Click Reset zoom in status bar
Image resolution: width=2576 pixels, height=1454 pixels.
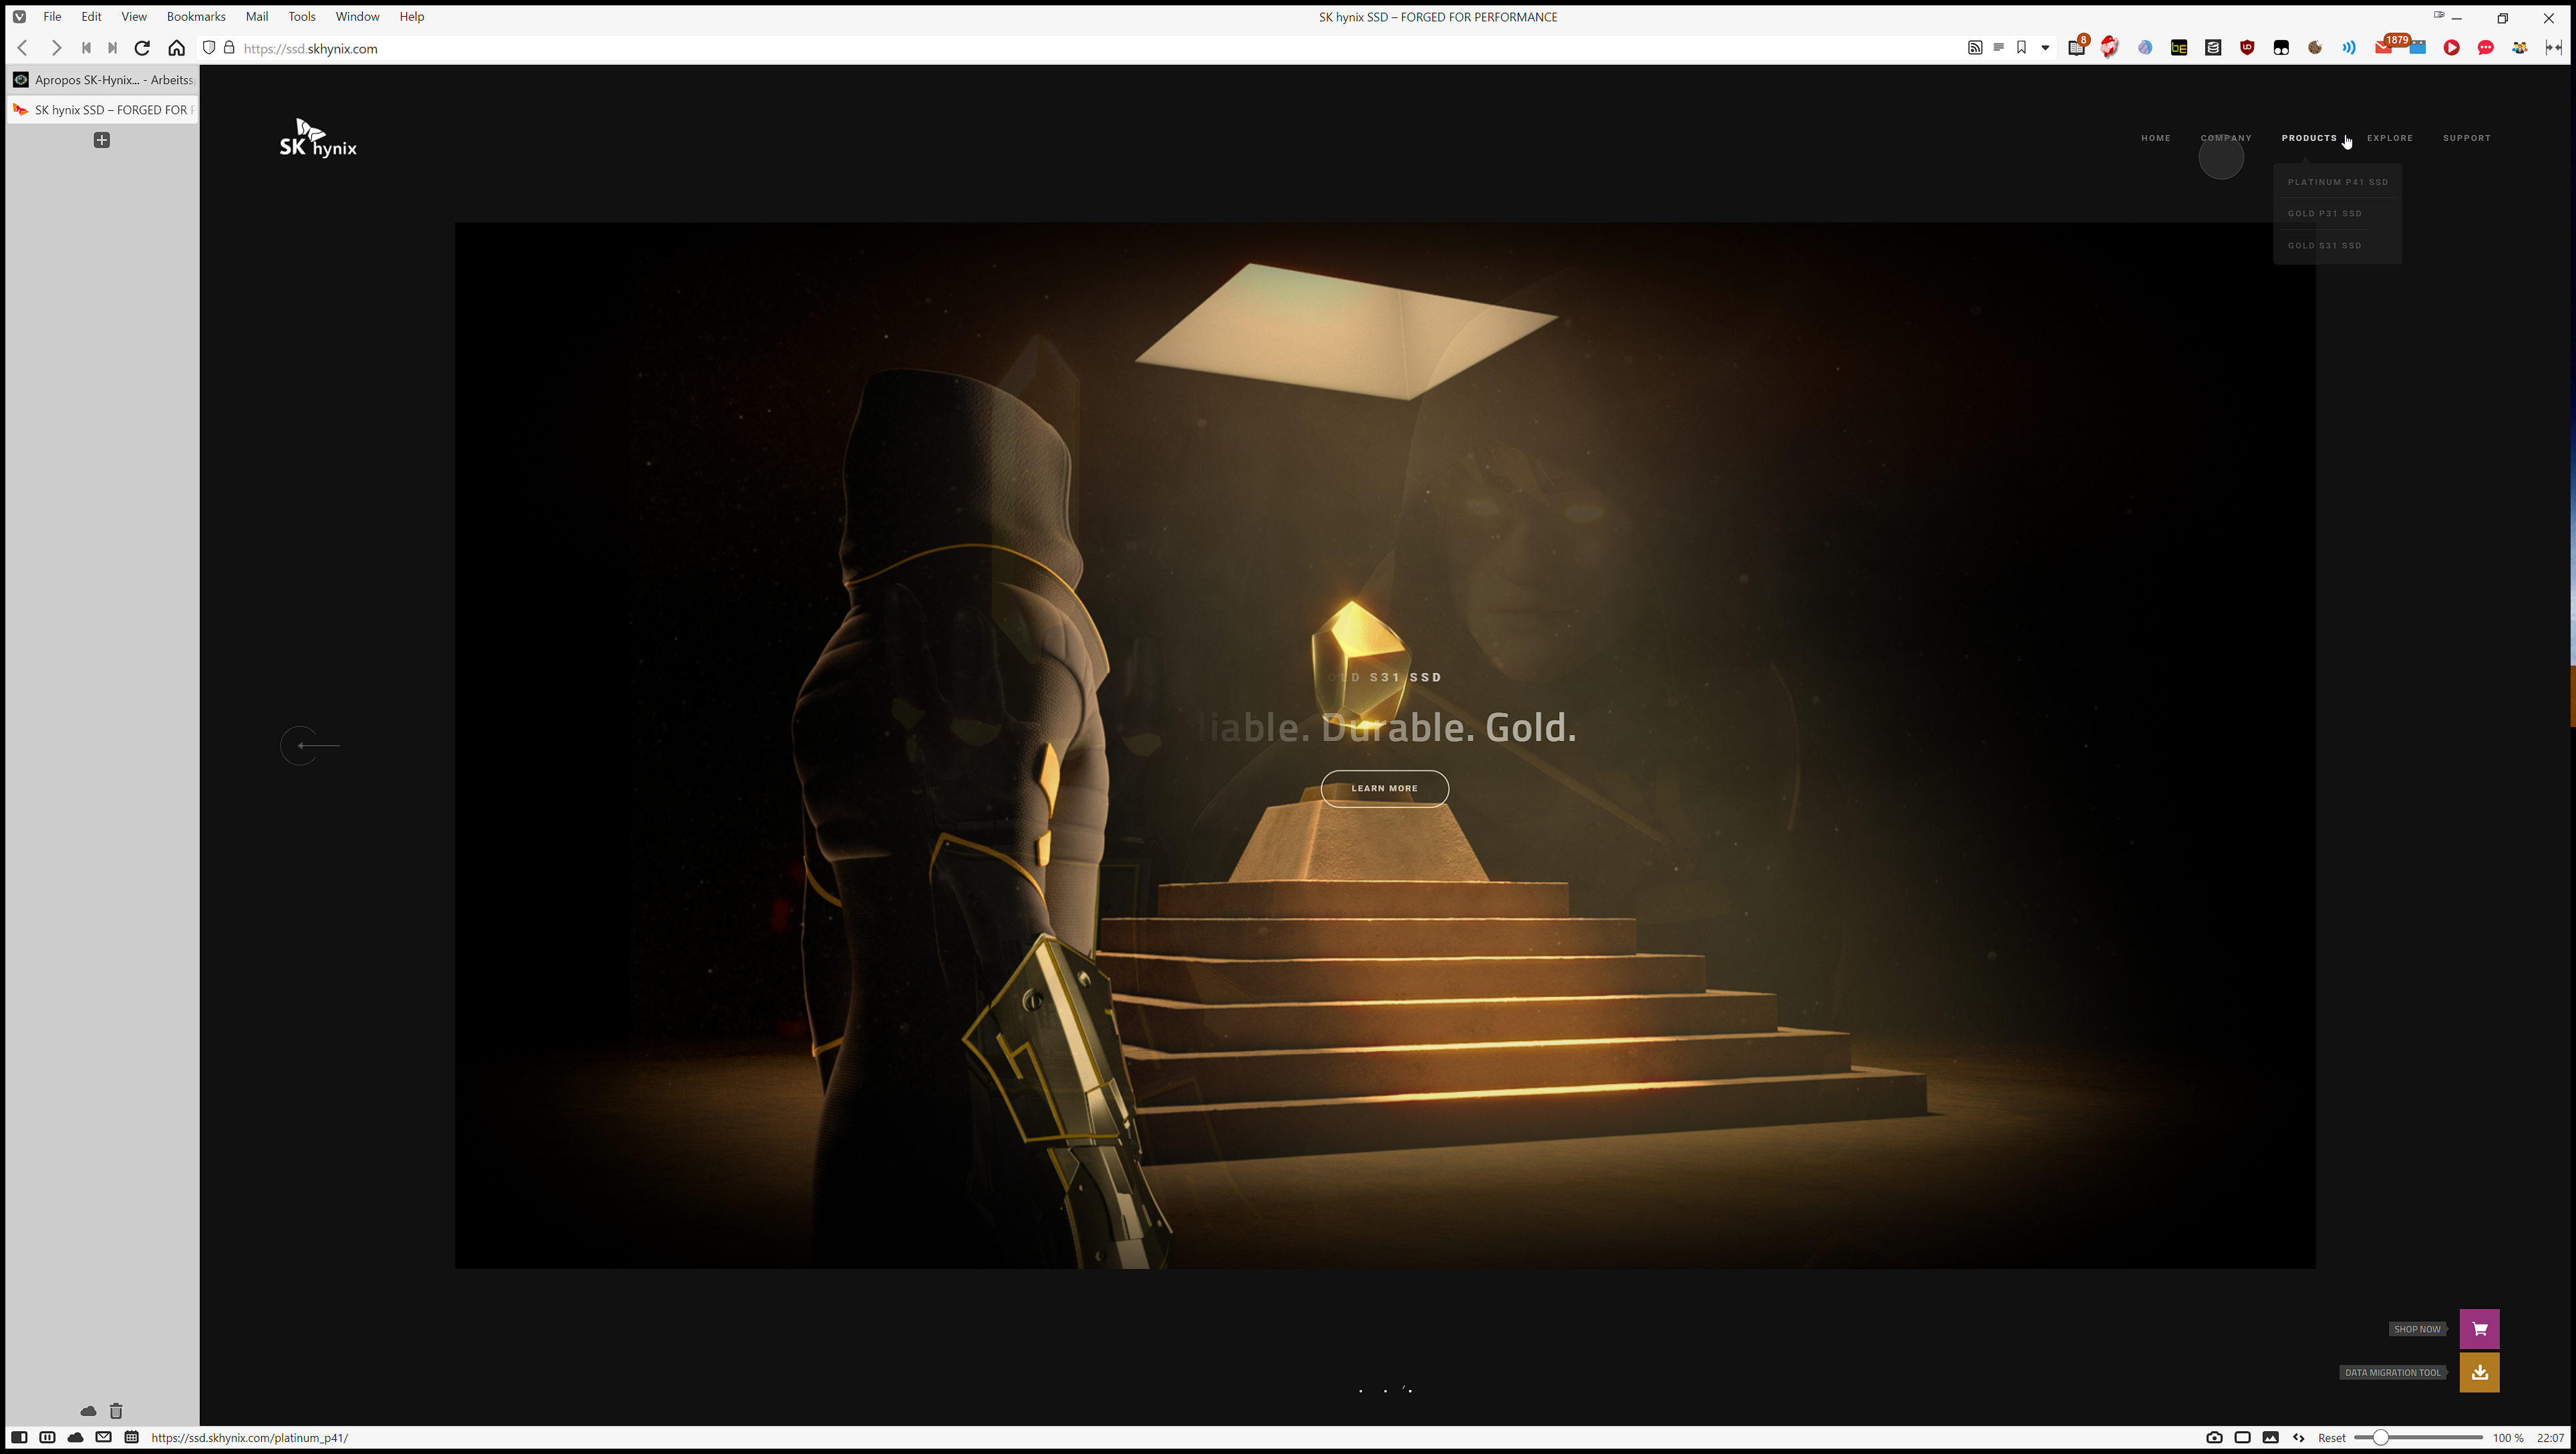pyautogui.click(x=2331, y=1438)
